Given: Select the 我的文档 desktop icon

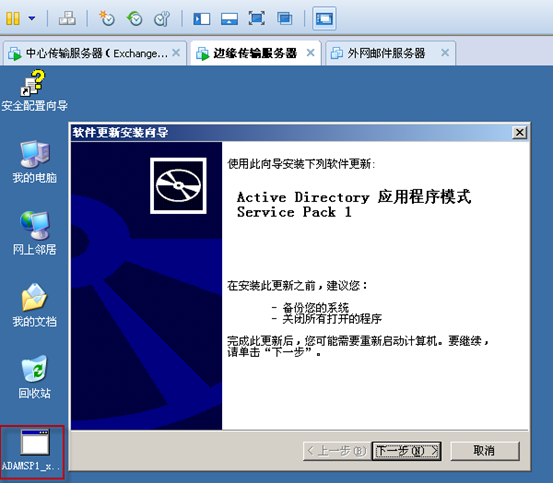Looking at the screenshot, I should [x=34, y=305].
